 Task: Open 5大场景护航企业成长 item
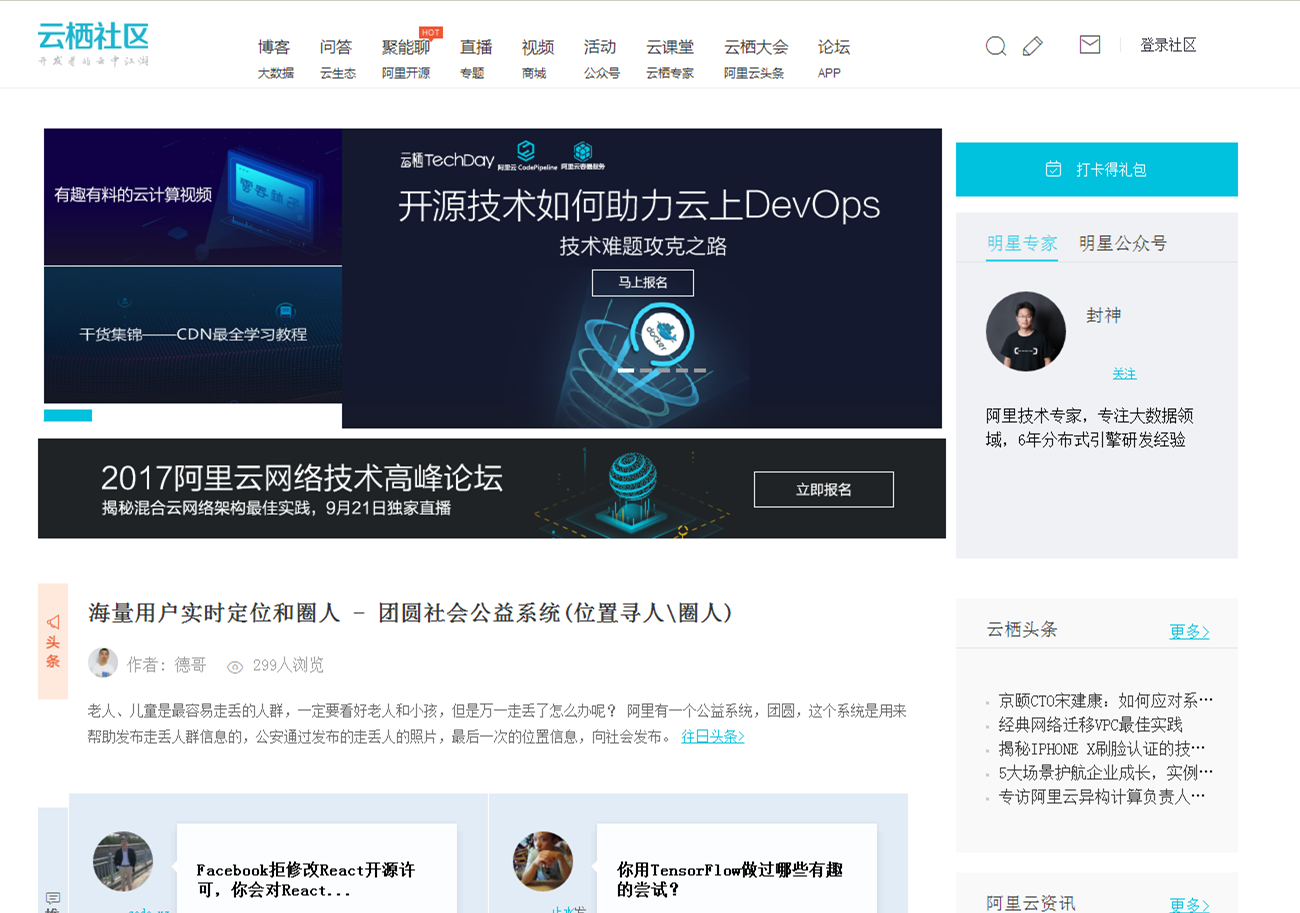(1106, 772)
